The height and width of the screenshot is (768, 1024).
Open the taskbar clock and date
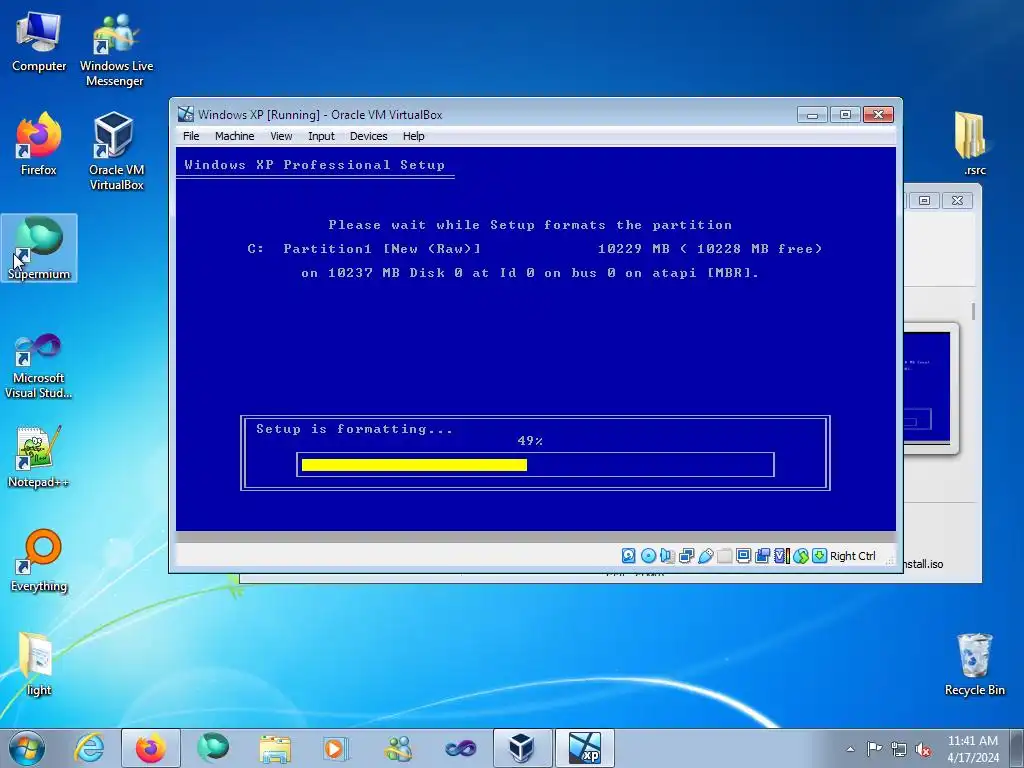tap(972, 749)
